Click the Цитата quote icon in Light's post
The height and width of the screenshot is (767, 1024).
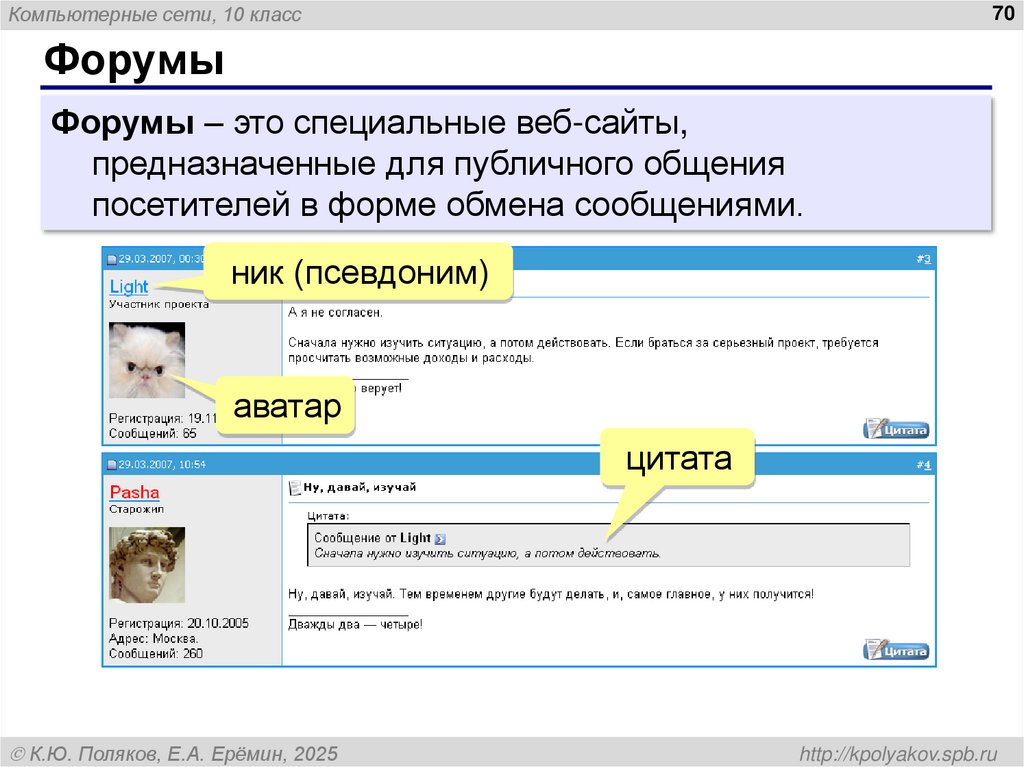coord(896,429)
